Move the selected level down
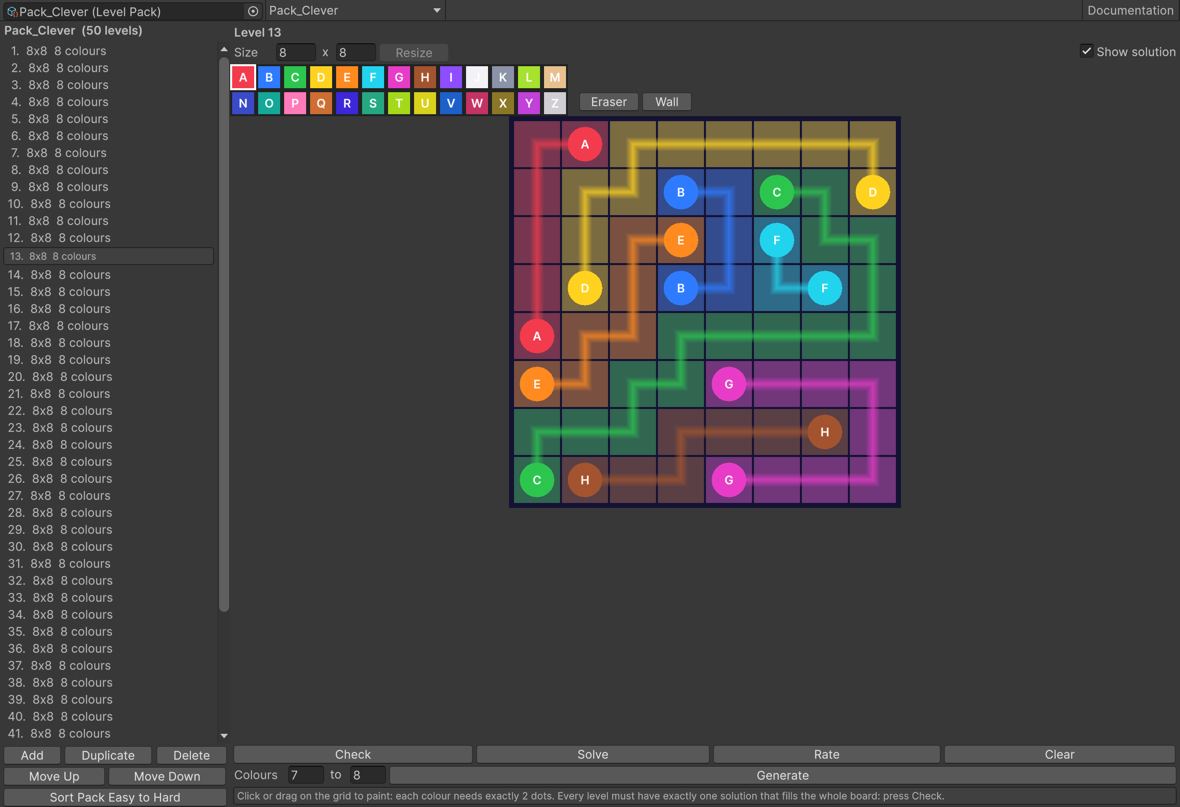The image size is (1180, 807). tap(167, 776)
